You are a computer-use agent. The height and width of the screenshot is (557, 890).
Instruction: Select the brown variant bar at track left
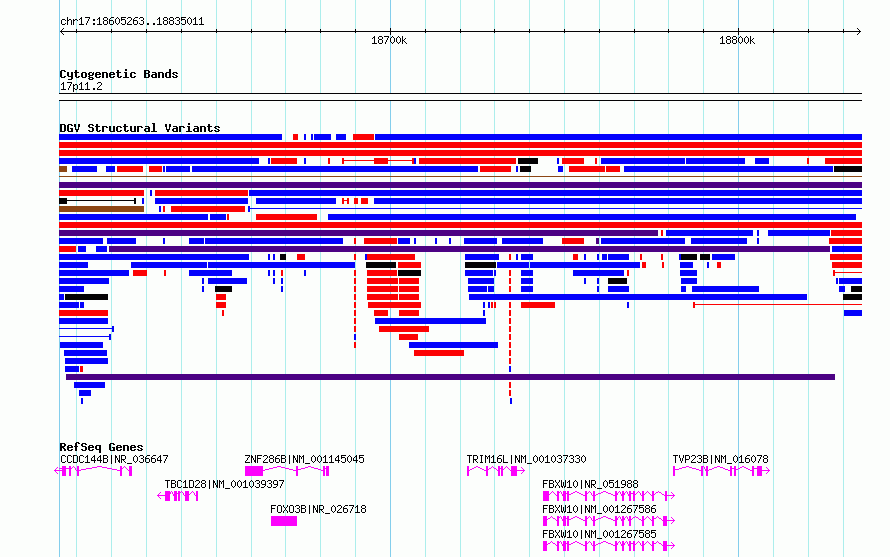point(102,209)
